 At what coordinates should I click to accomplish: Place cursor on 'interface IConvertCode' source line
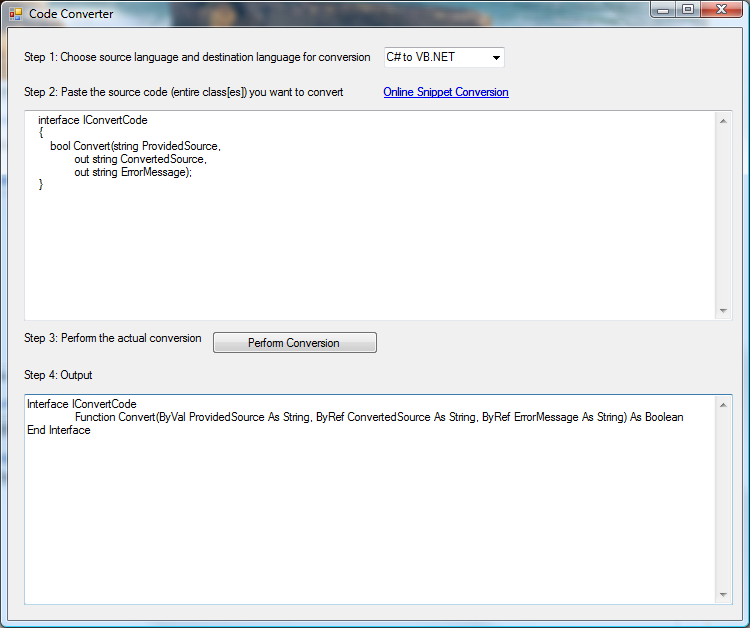pos(92,120)
